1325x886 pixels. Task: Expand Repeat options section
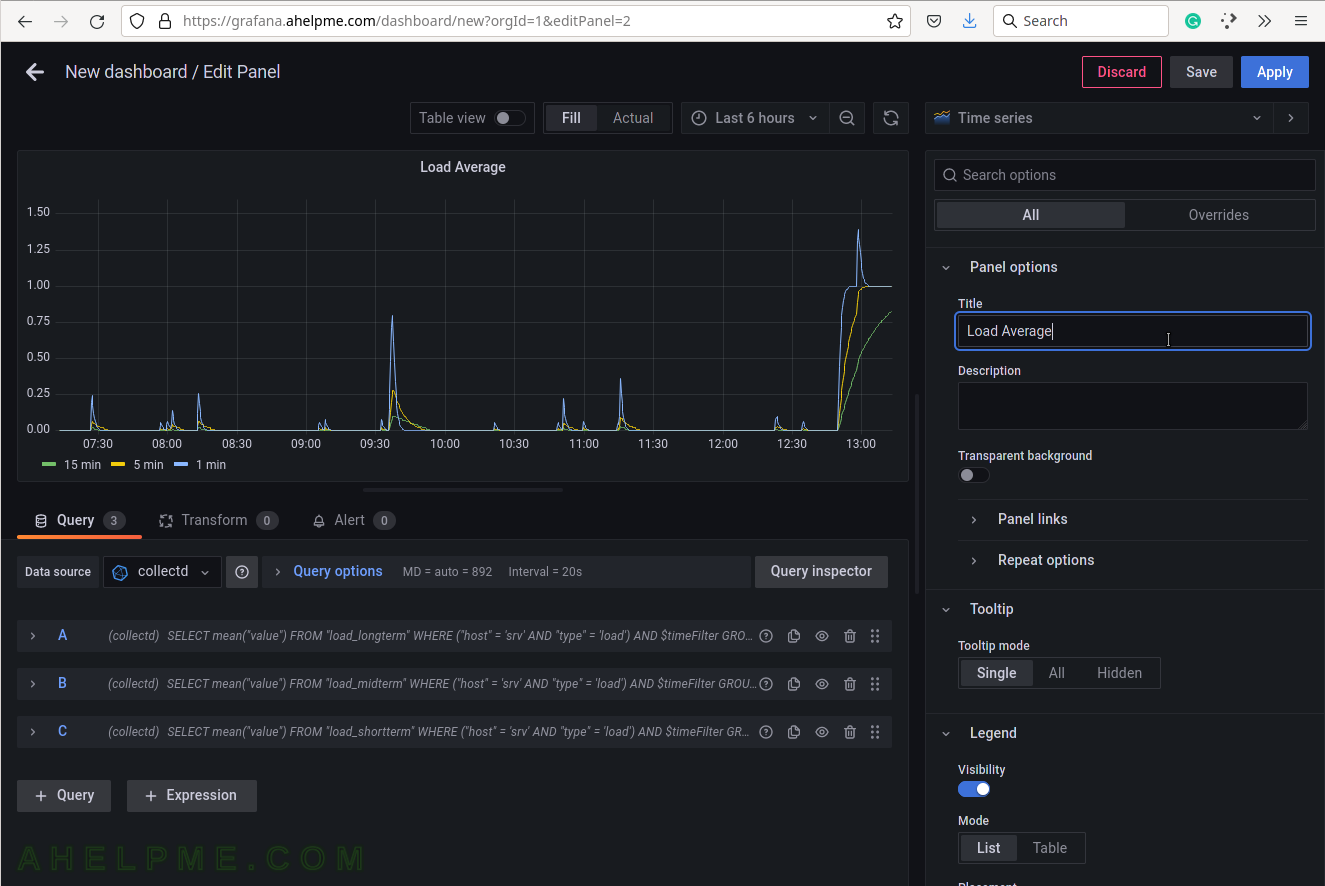[1046, 560]
